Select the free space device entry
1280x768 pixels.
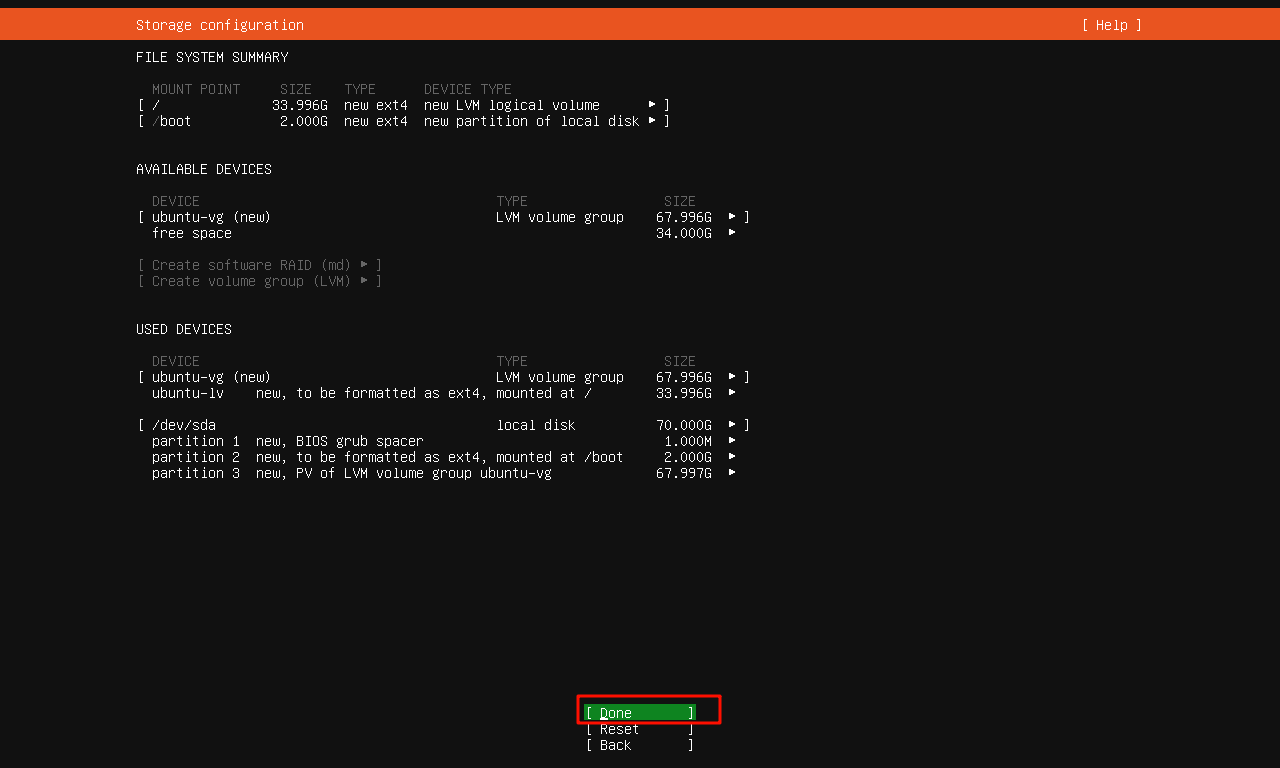pos(192,233)
